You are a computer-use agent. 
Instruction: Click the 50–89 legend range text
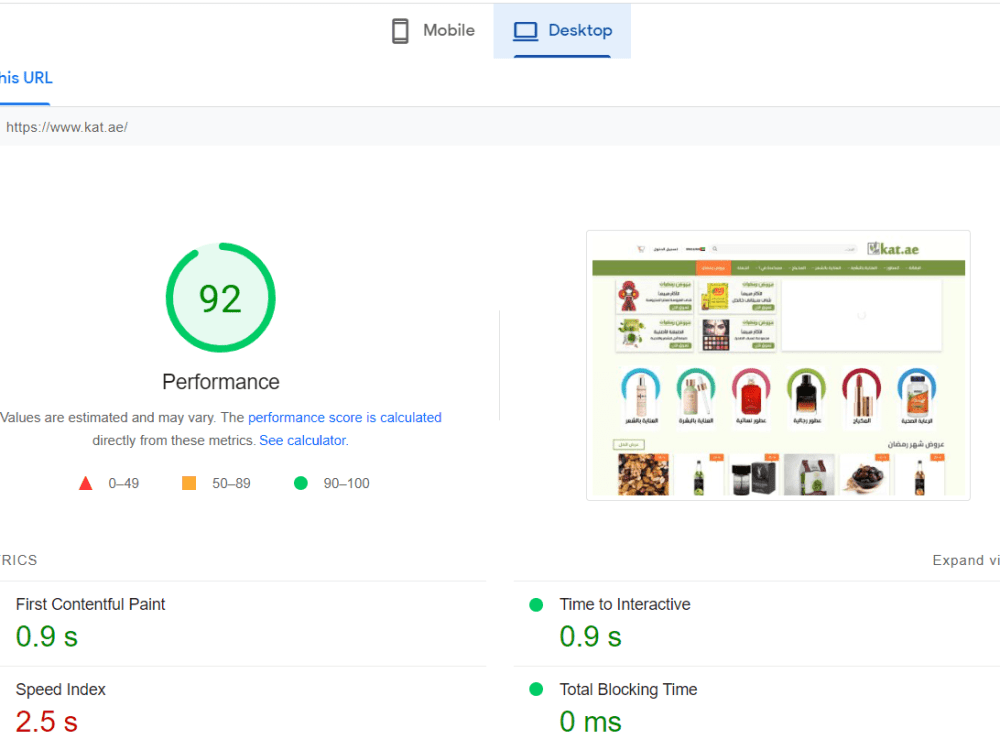click(232, 483)
